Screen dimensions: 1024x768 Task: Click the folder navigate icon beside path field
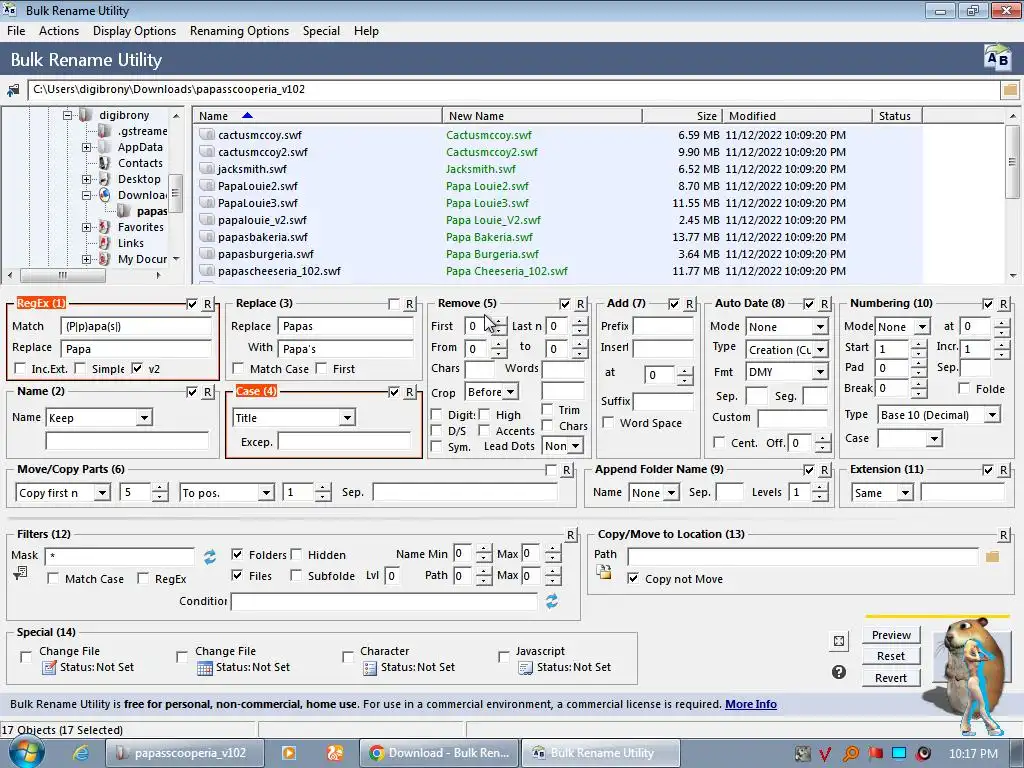(x=13, y=90)
